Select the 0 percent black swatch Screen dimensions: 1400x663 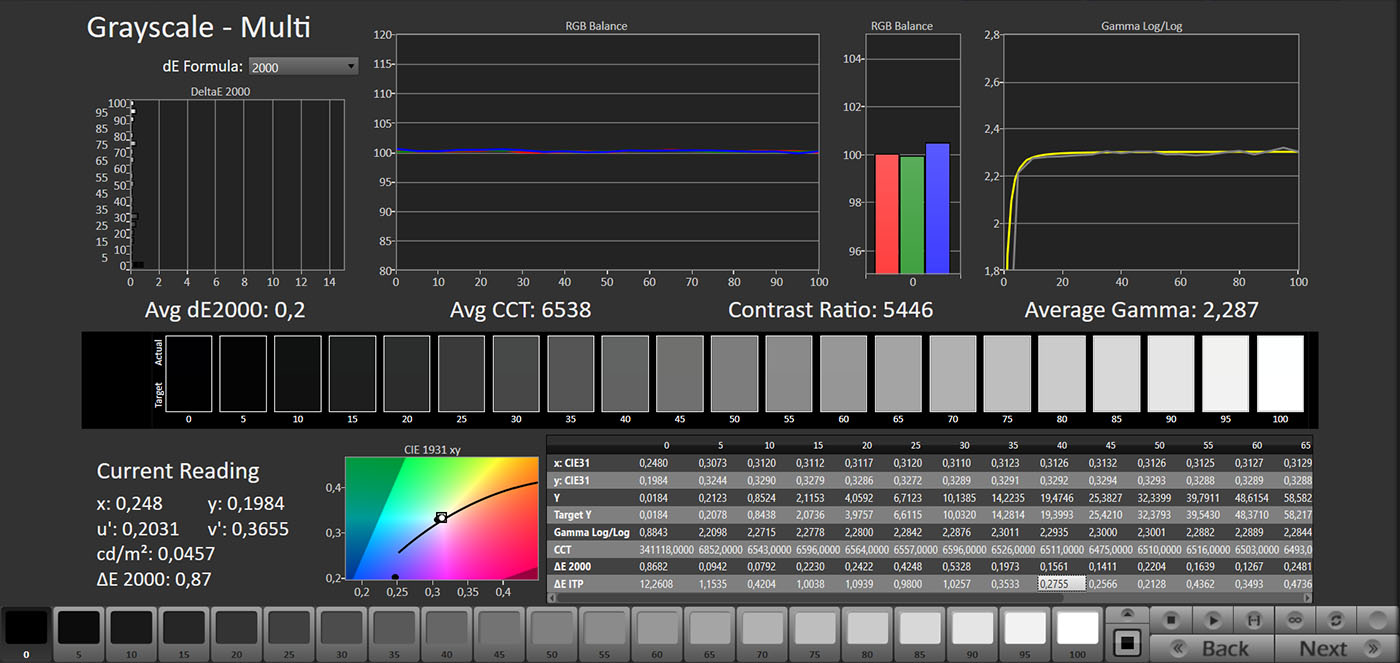pos(26,628)
